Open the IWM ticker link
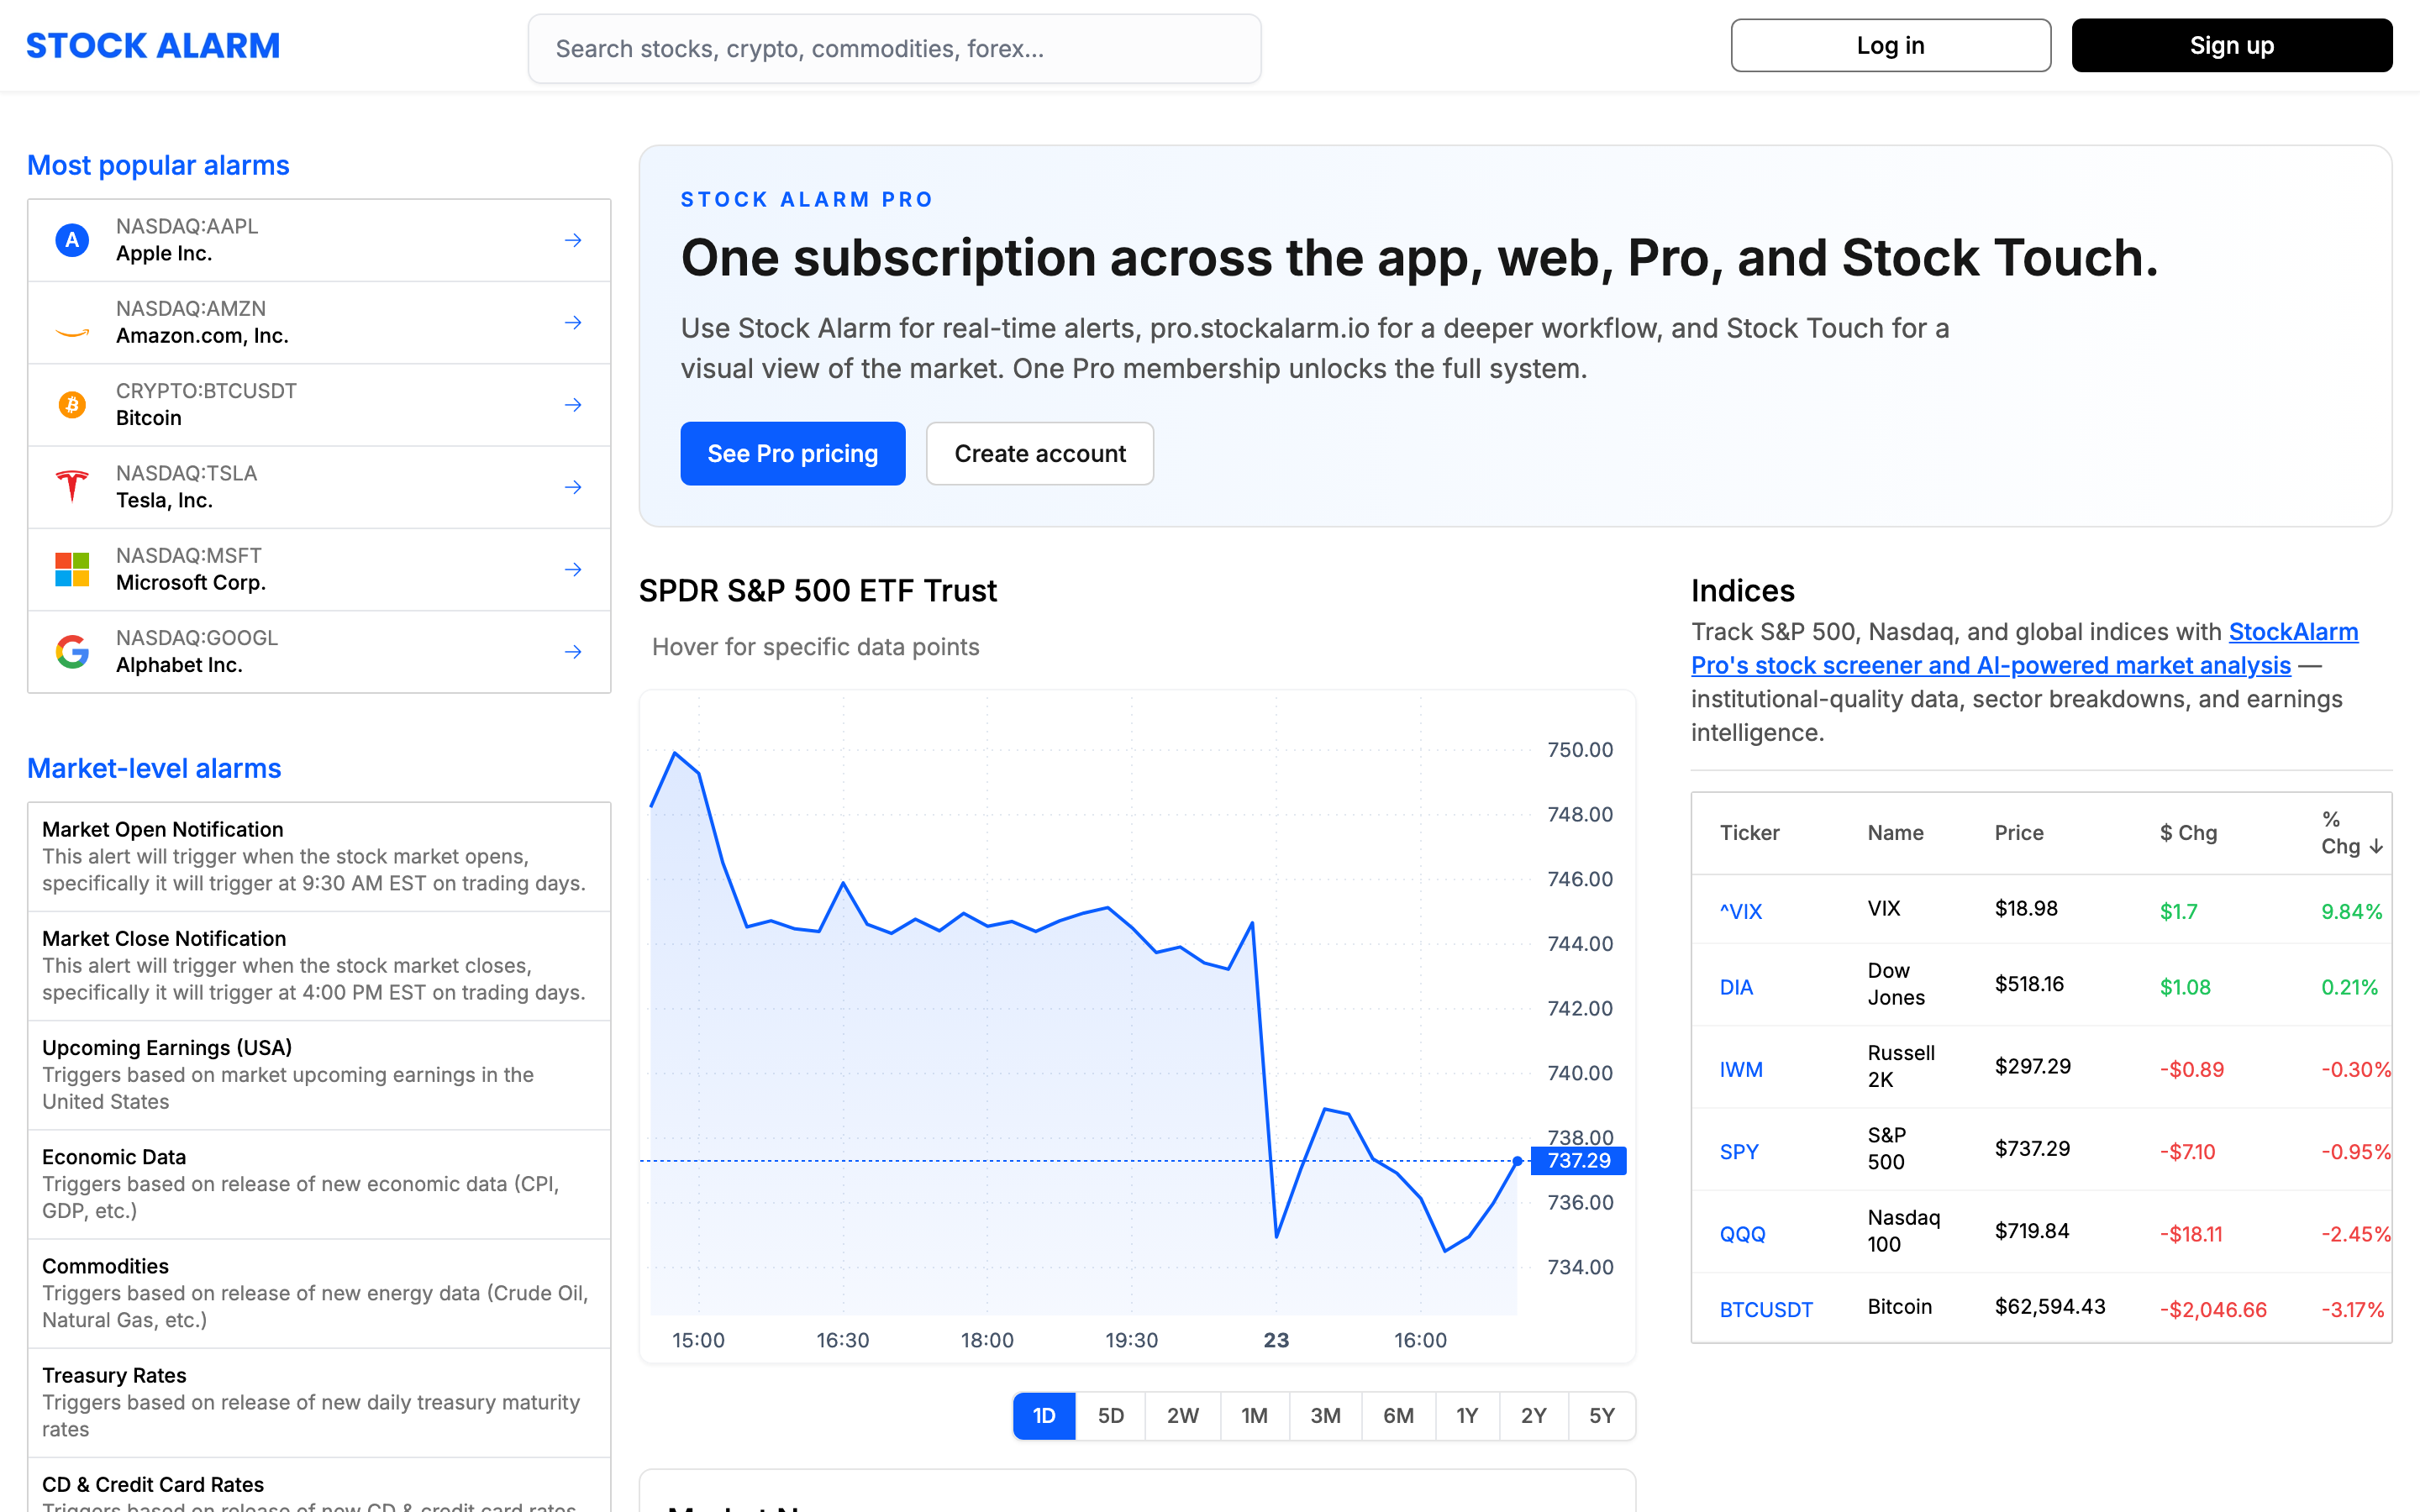 1741,1070
